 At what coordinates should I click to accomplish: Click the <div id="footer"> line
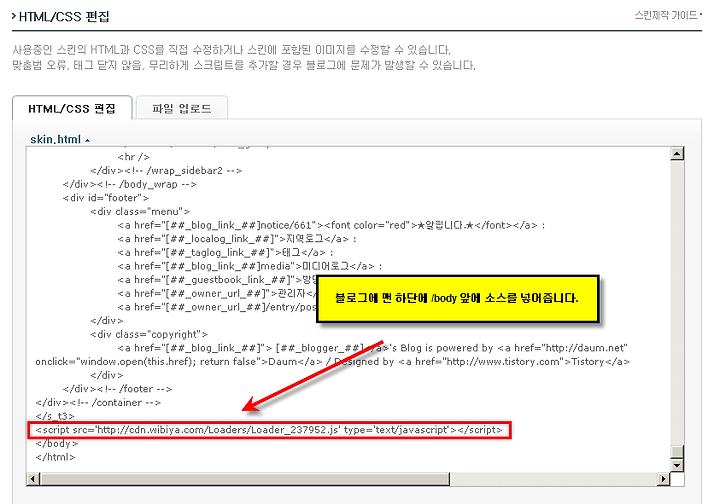106,198
